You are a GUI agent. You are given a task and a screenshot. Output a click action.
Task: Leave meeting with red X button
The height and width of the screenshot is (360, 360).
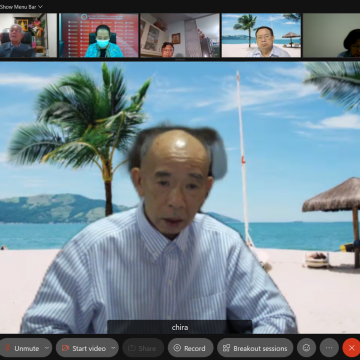pyautogui.click(x=351, y=348)
